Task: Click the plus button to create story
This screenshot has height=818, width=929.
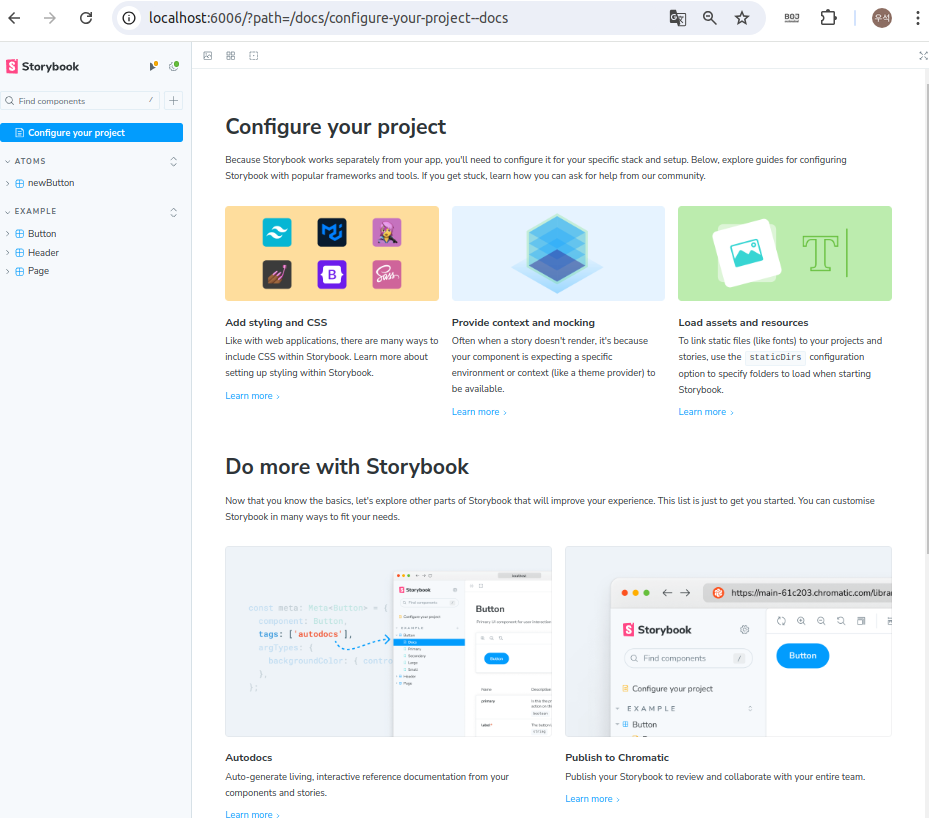Action: [173, 101]
